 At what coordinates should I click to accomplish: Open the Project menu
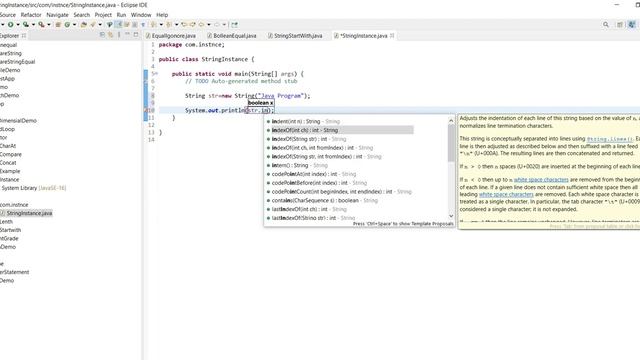point(103,15)
